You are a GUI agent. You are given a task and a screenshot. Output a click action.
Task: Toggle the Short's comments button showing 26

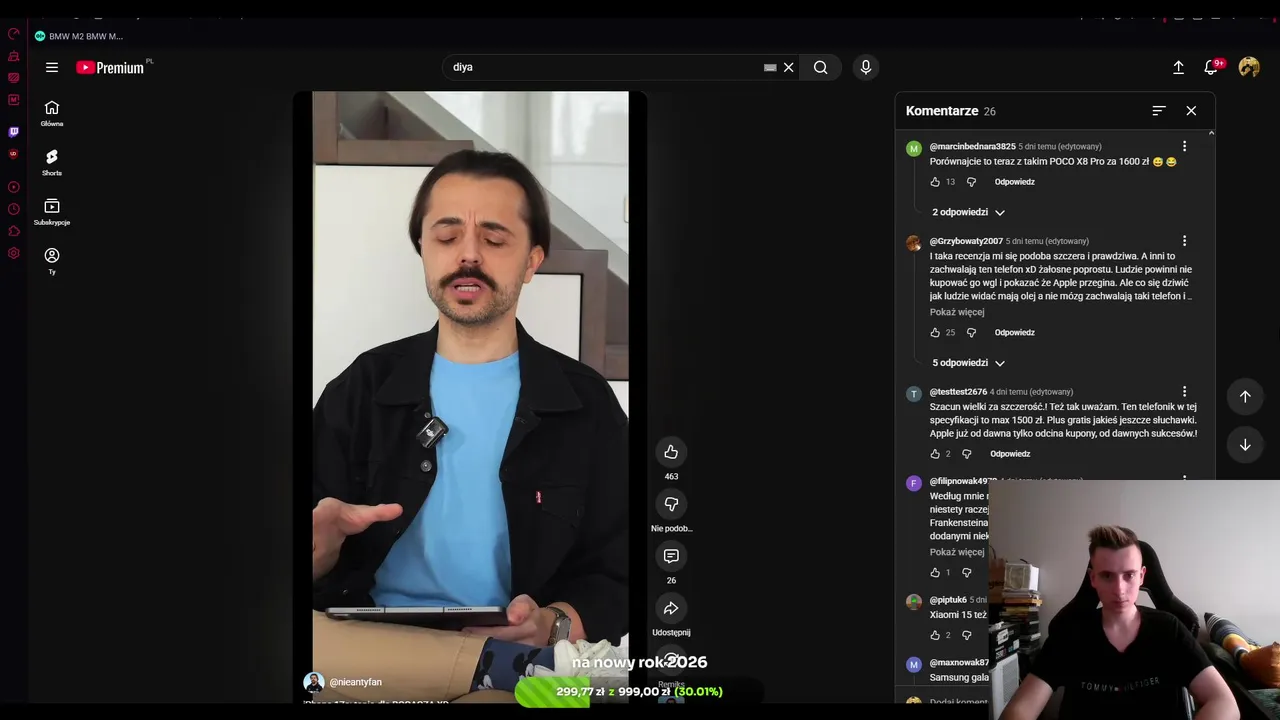pyautogui.click(x=671, y=556)
